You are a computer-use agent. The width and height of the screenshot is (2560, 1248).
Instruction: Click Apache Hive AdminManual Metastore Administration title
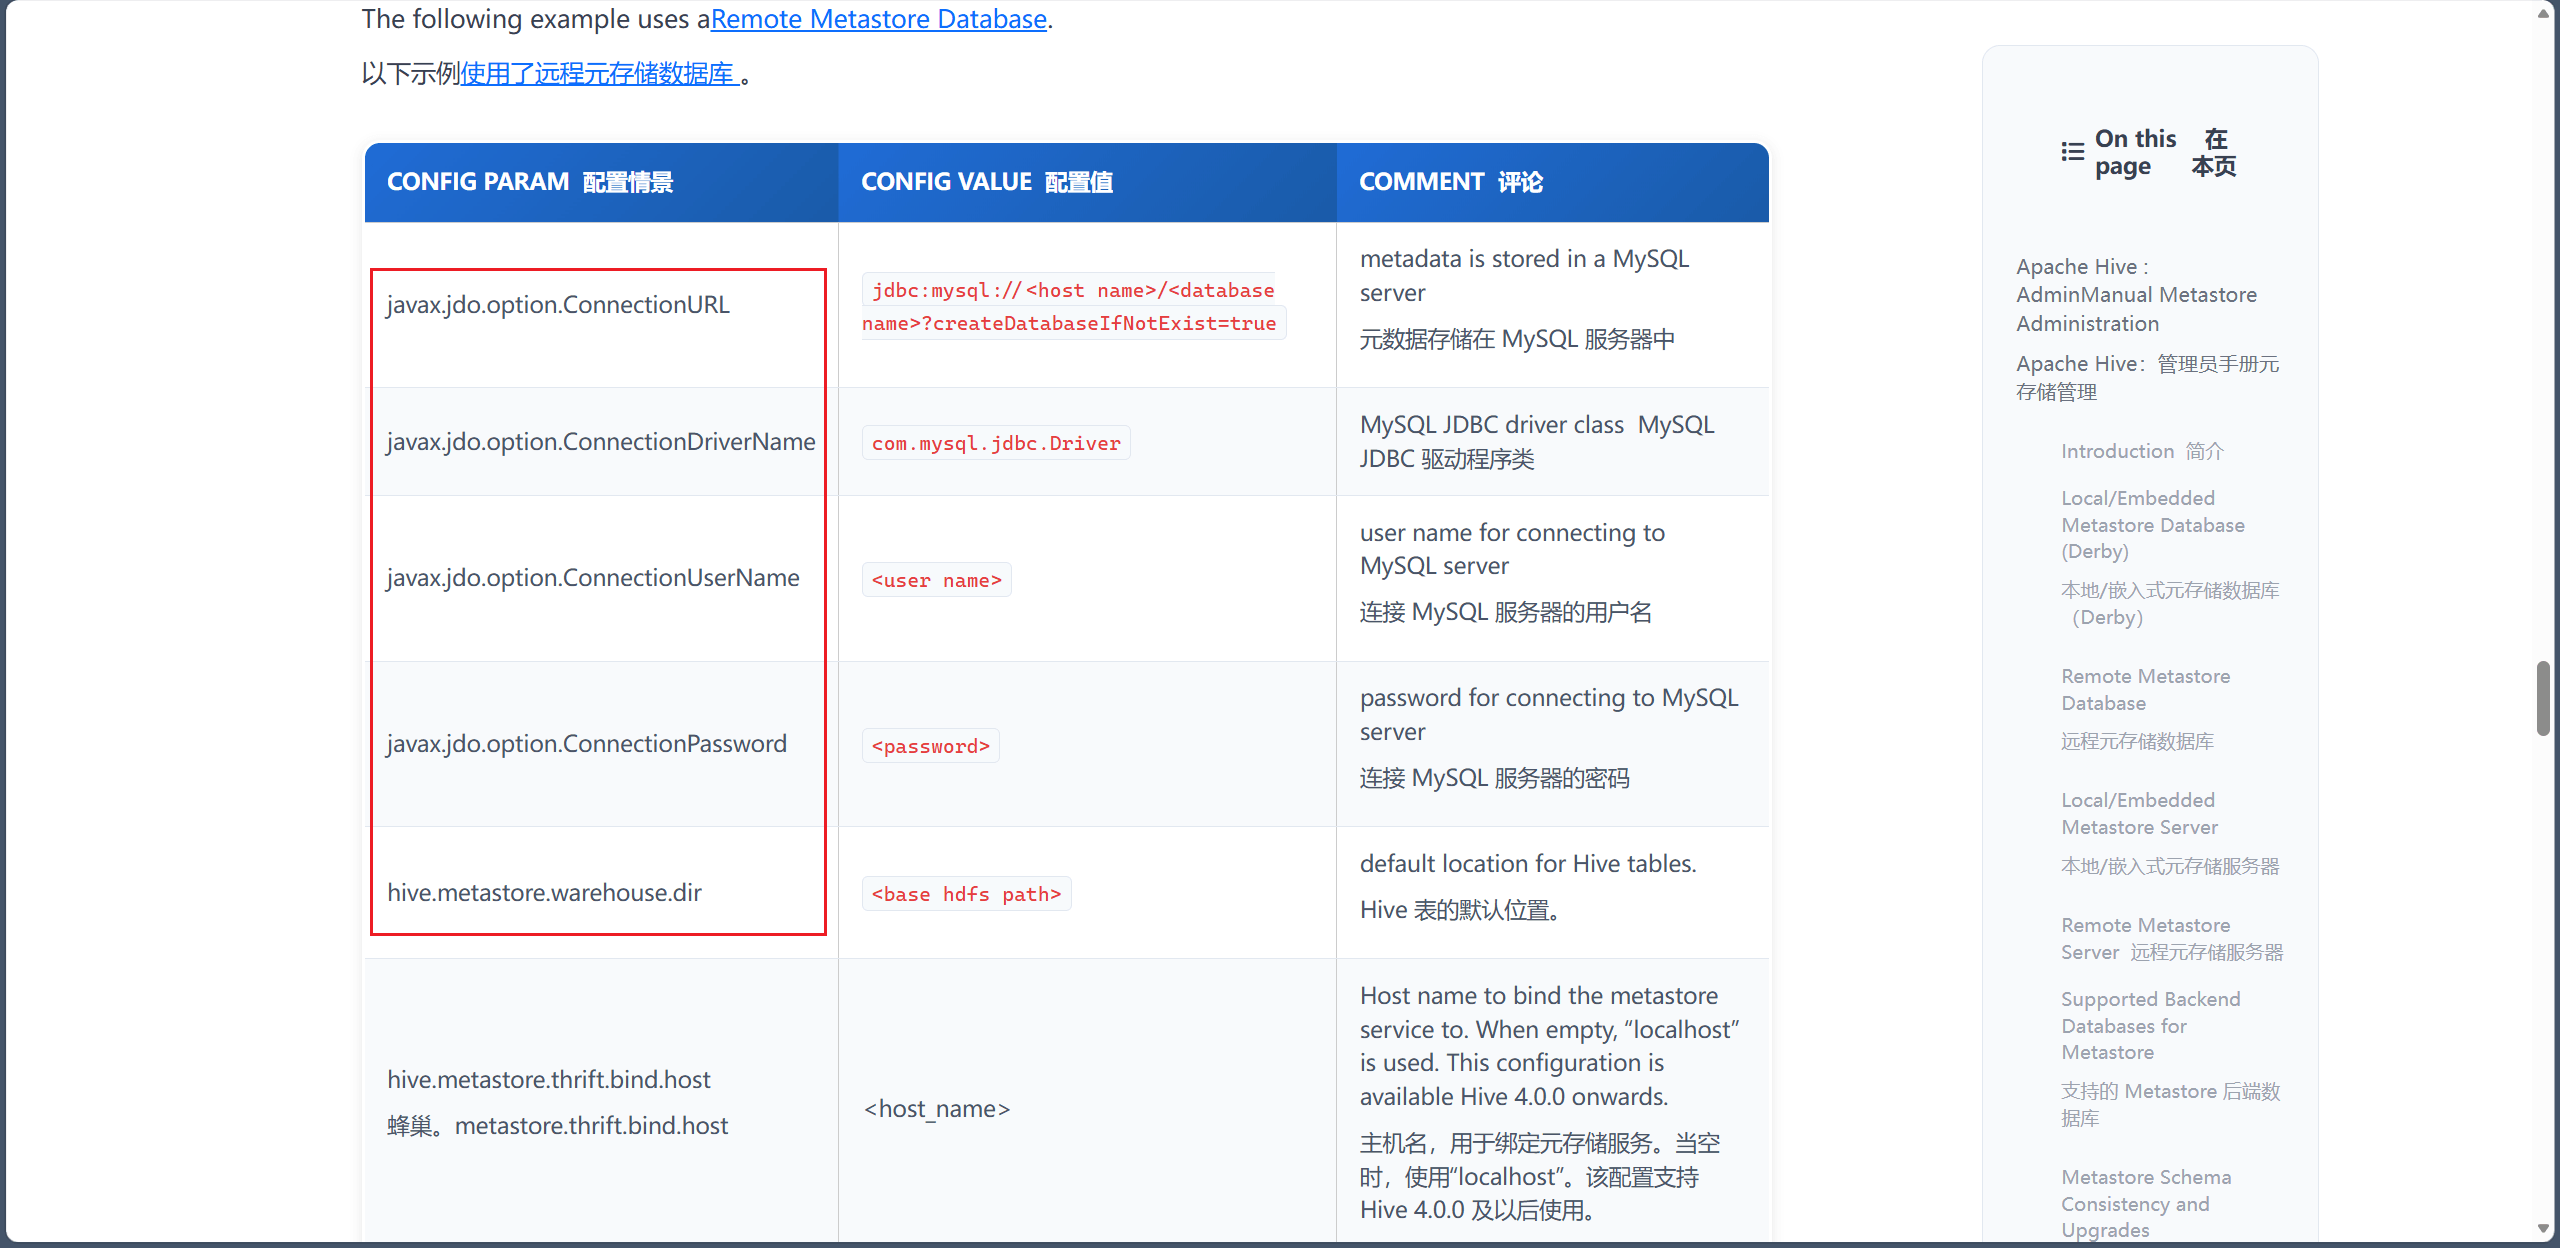[2136, 295]
